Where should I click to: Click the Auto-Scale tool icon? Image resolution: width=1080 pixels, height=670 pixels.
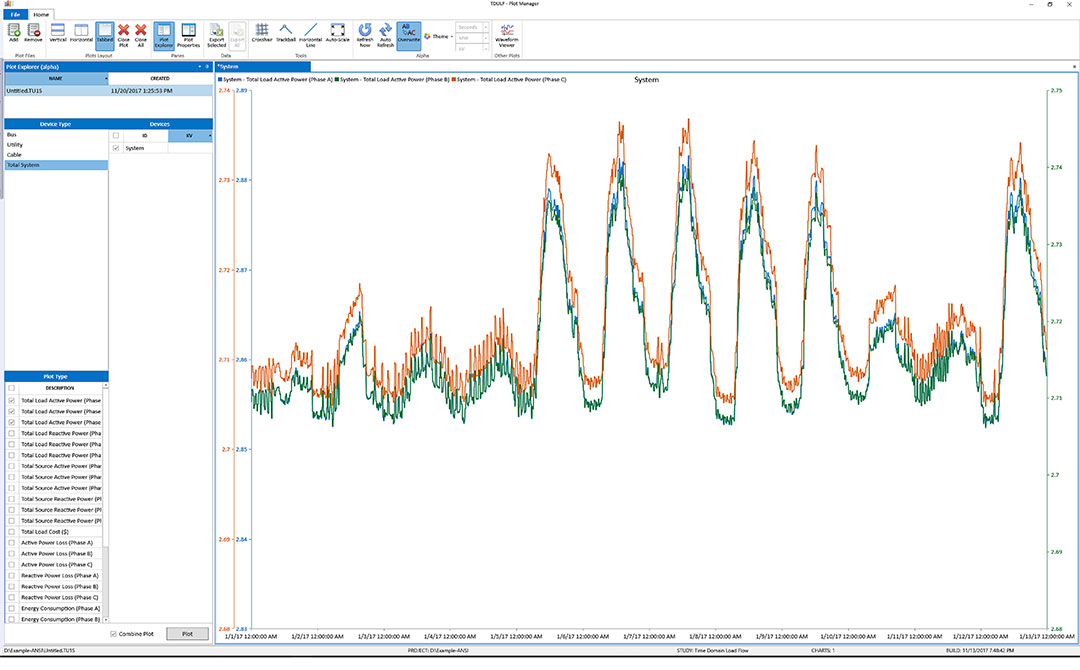click(x=336, y=33)
